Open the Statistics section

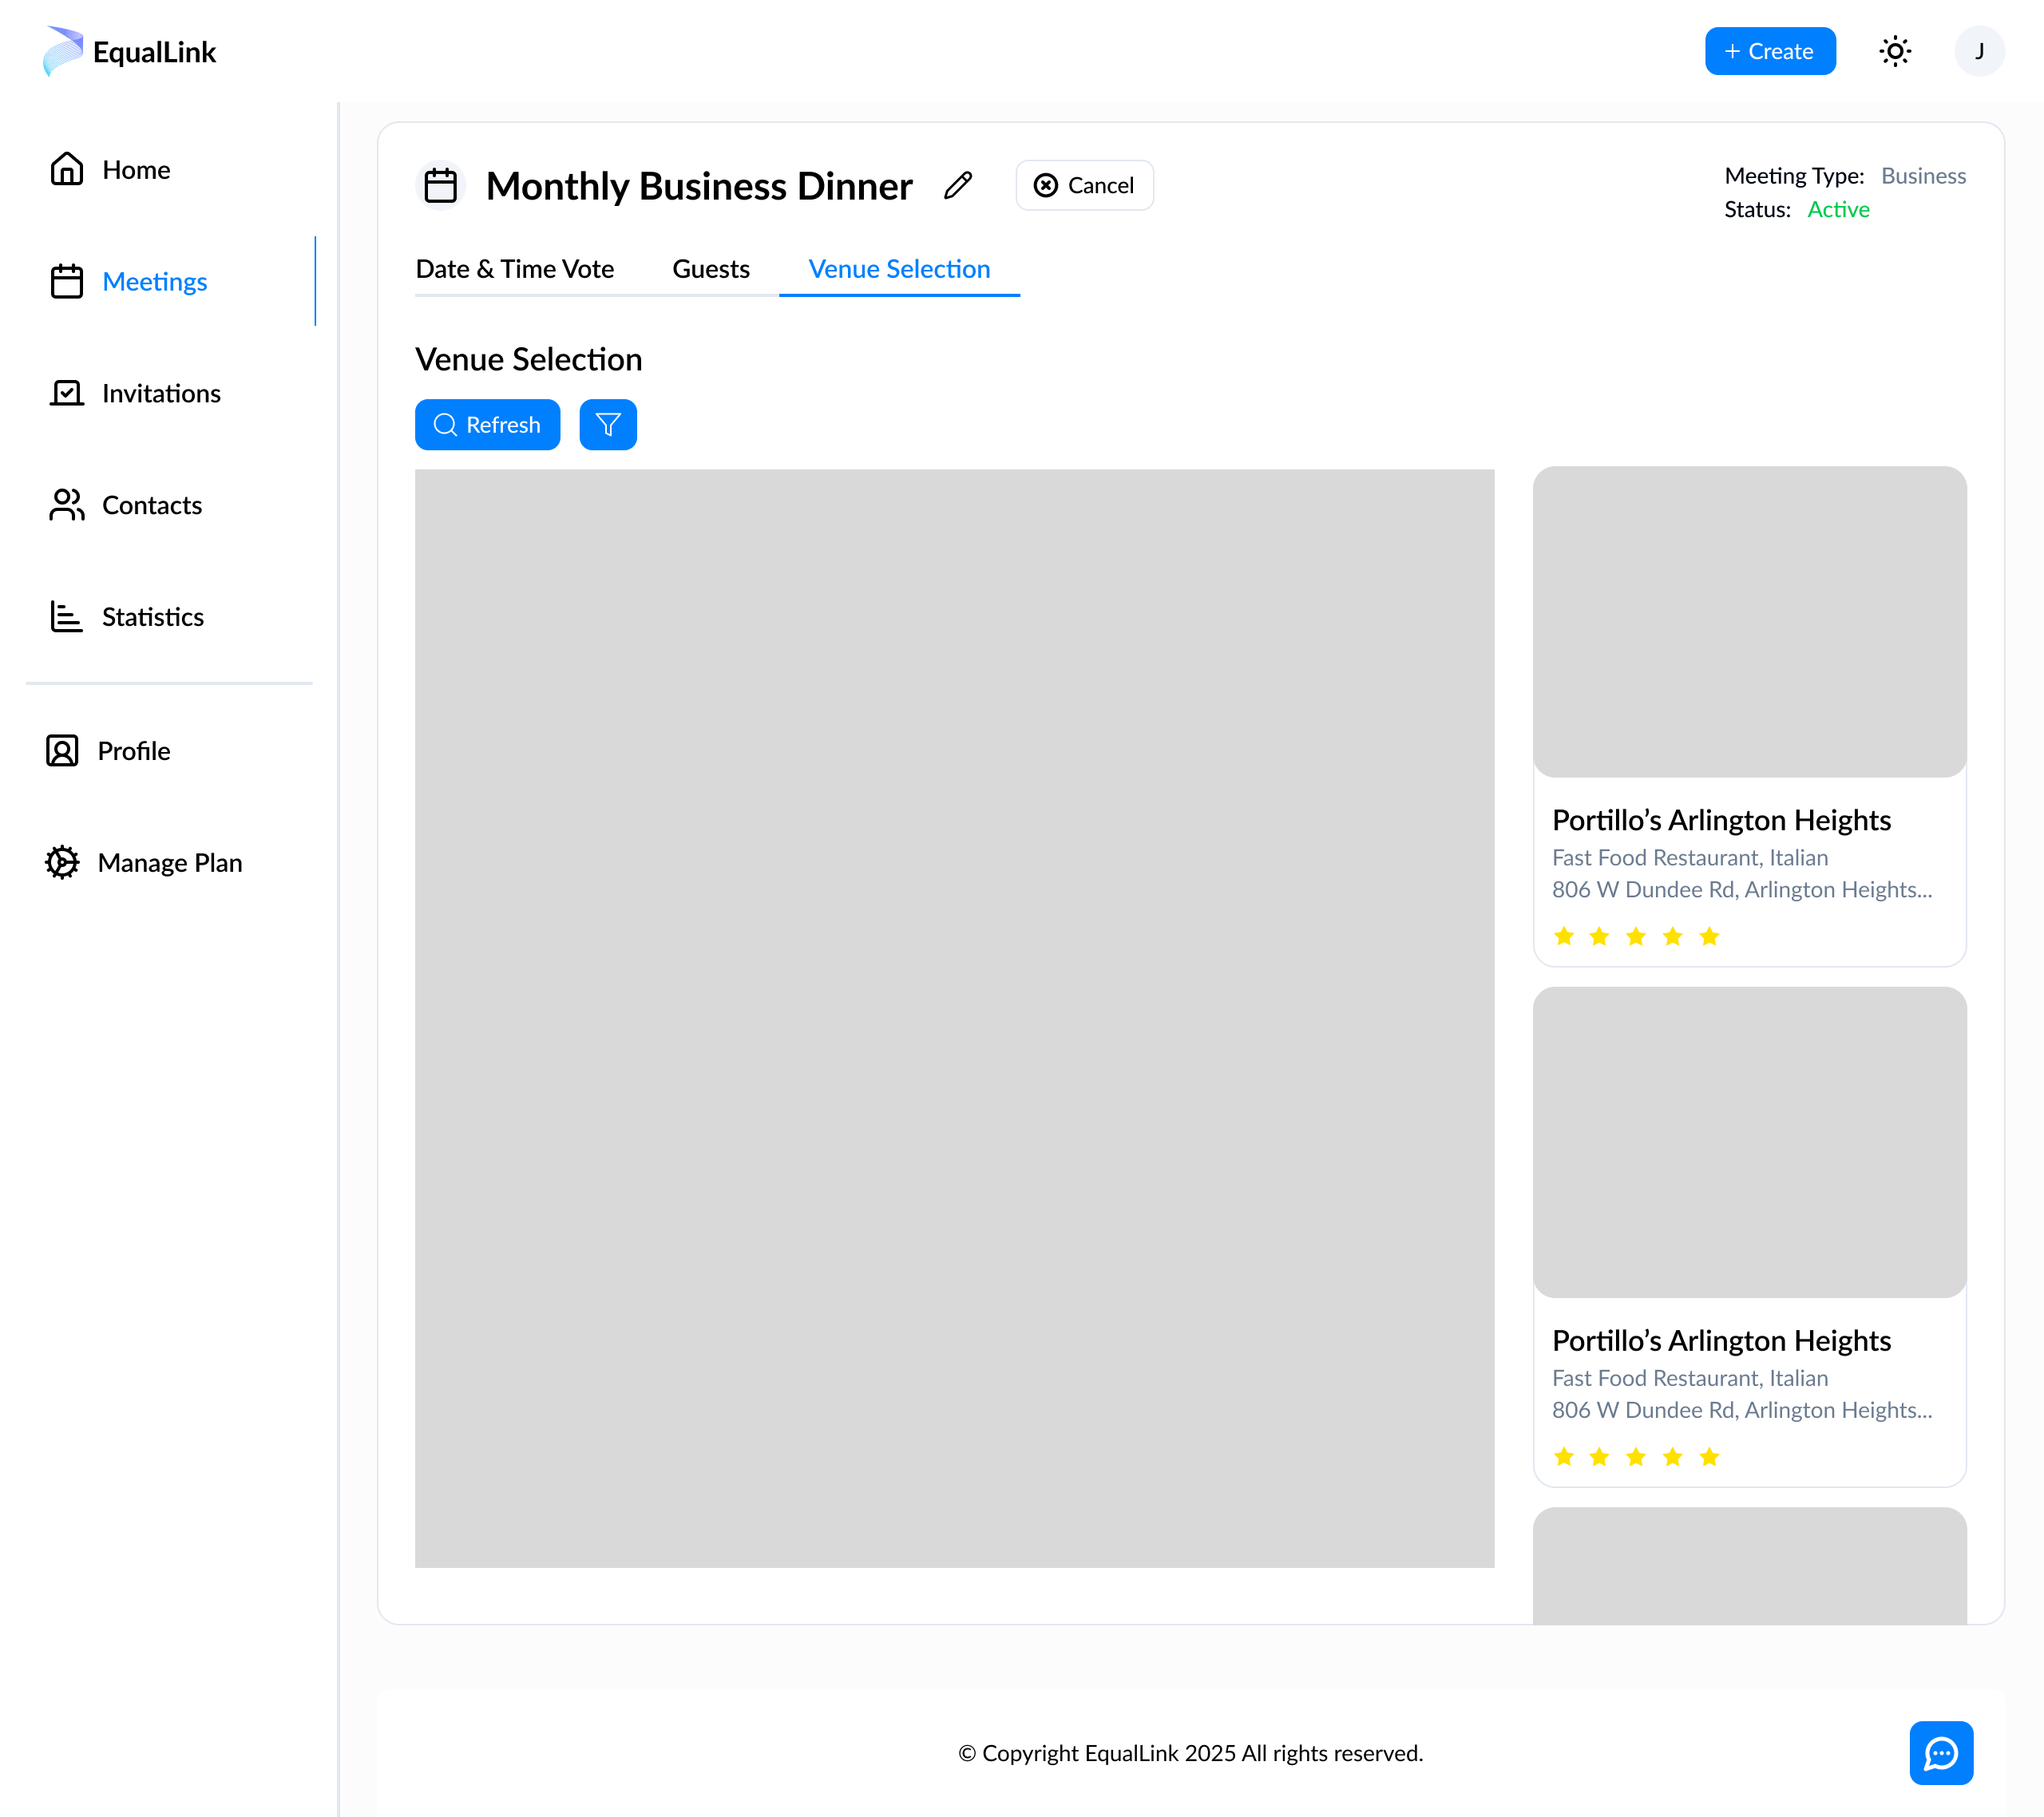152,617
